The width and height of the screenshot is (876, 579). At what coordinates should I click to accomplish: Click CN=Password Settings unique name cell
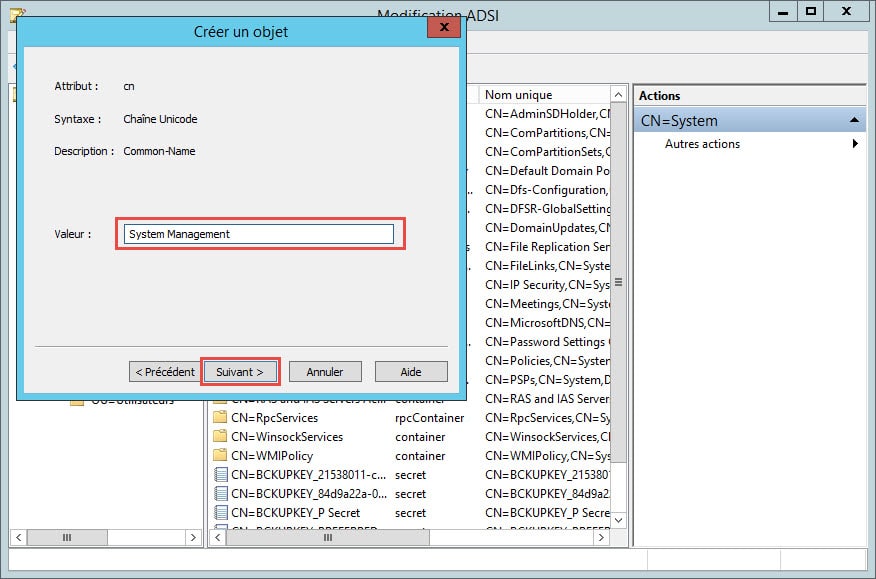[x=548, y=341]
